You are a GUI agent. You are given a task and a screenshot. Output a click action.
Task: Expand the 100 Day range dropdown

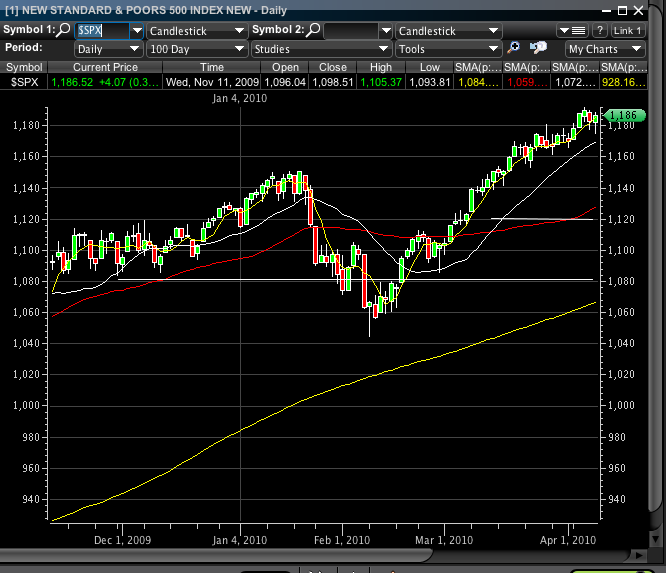[x=196, y=48]
